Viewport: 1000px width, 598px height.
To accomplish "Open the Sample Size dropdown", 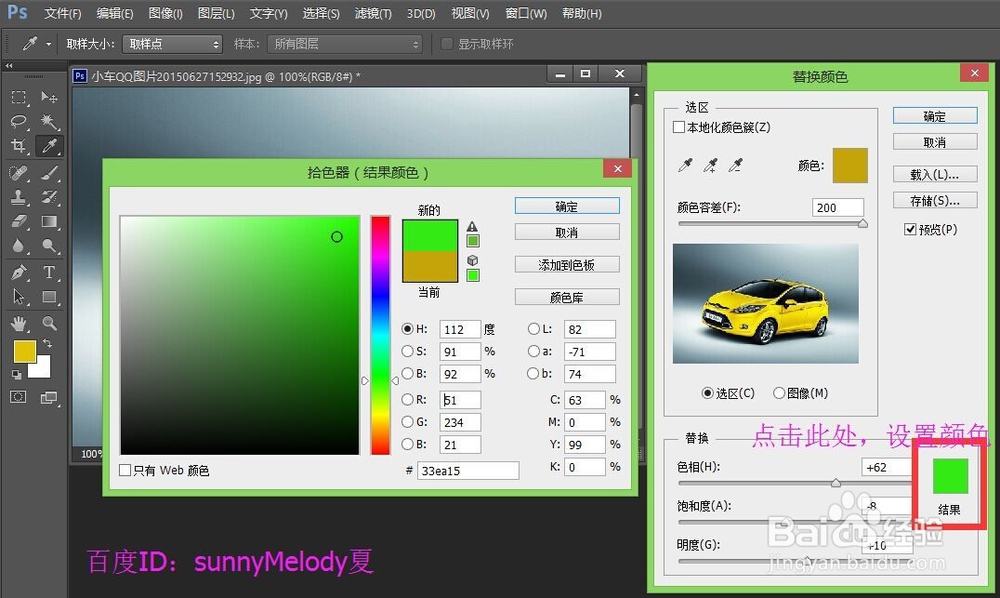I will click(x=172, y=44).
